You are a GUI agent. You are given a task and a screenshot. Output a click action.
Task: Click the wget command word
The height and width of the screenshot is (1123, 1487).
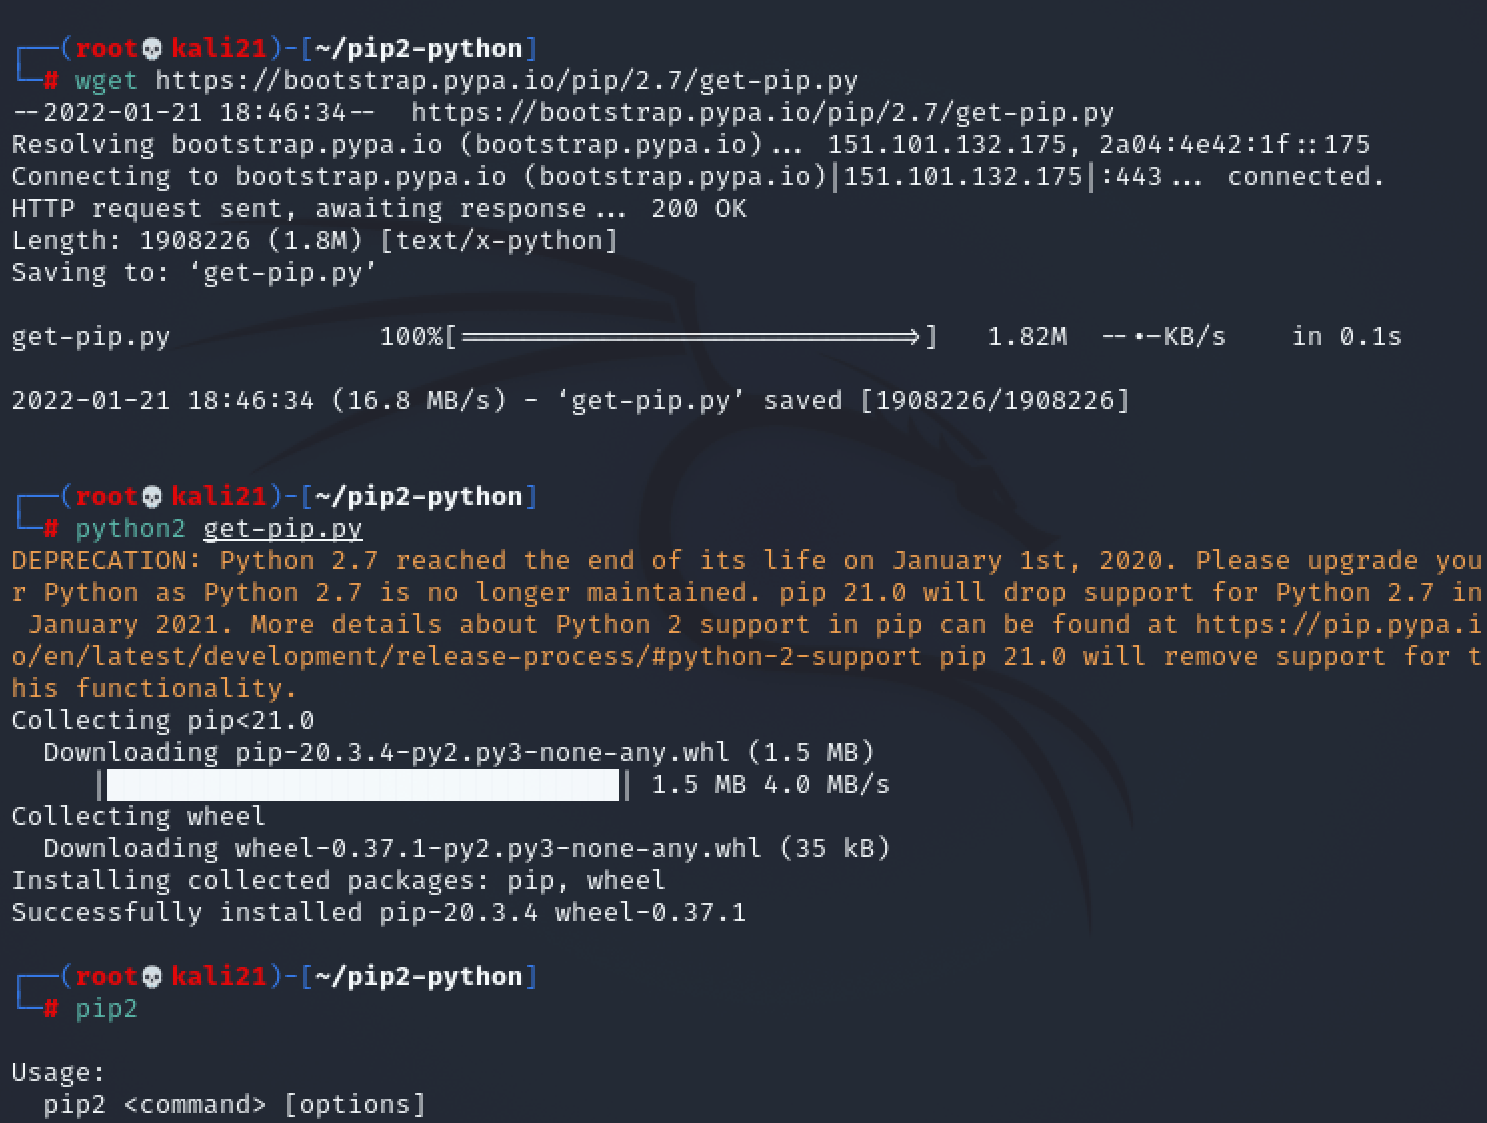[x=106, y=81]
